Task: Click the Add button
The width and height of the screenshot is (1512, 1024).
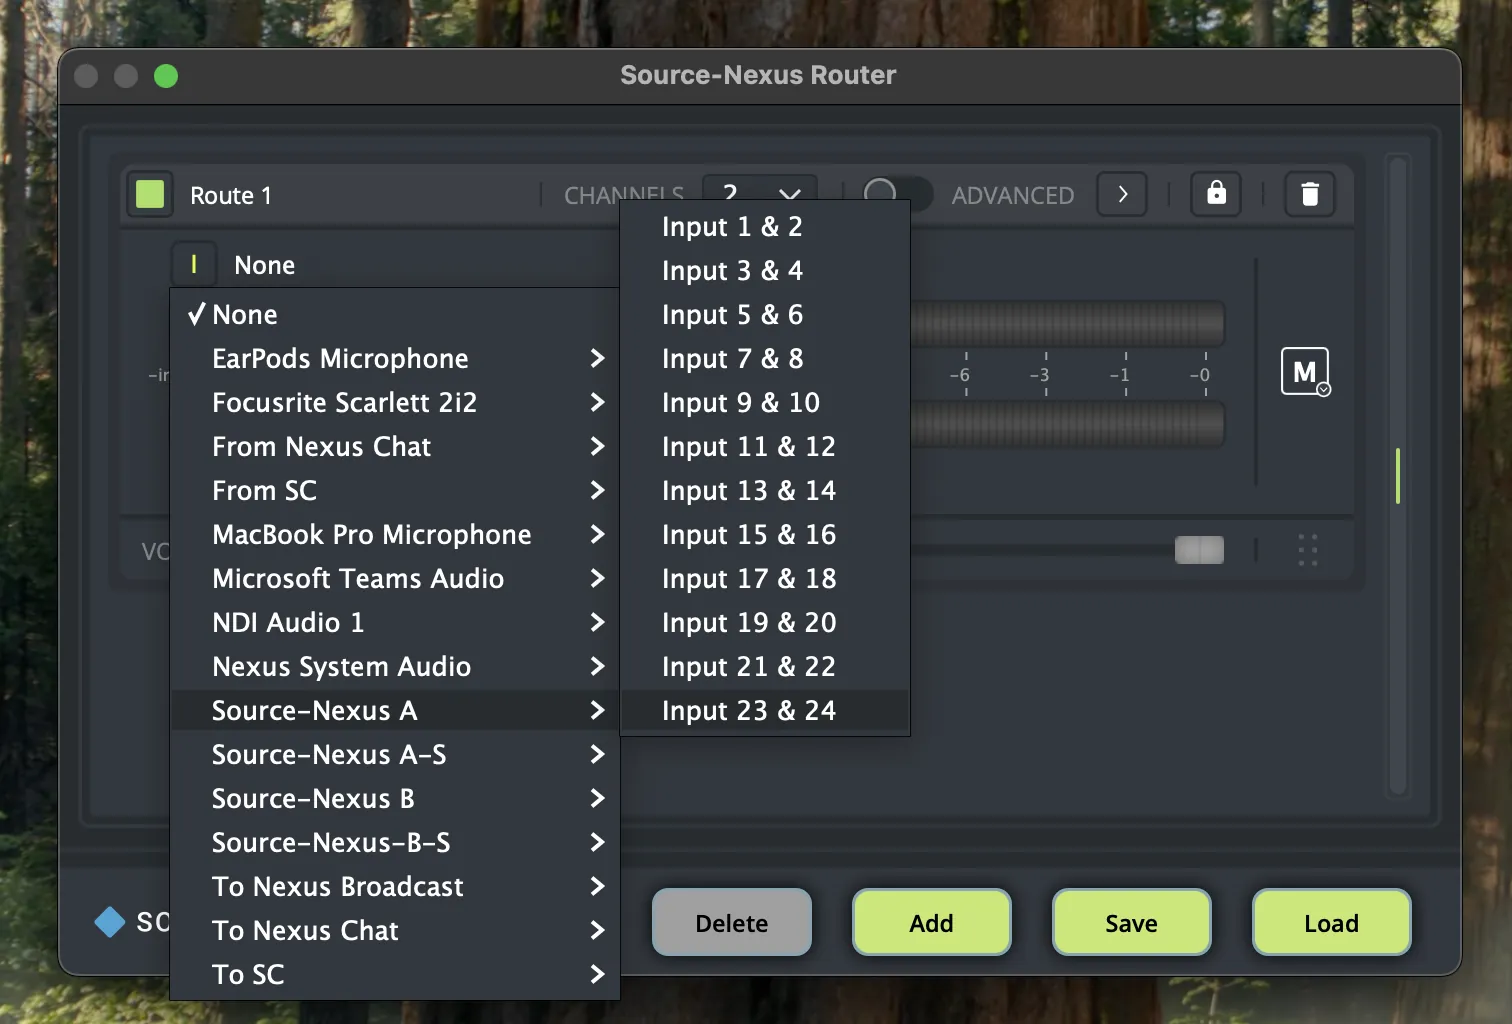Action: pos(931,922)
